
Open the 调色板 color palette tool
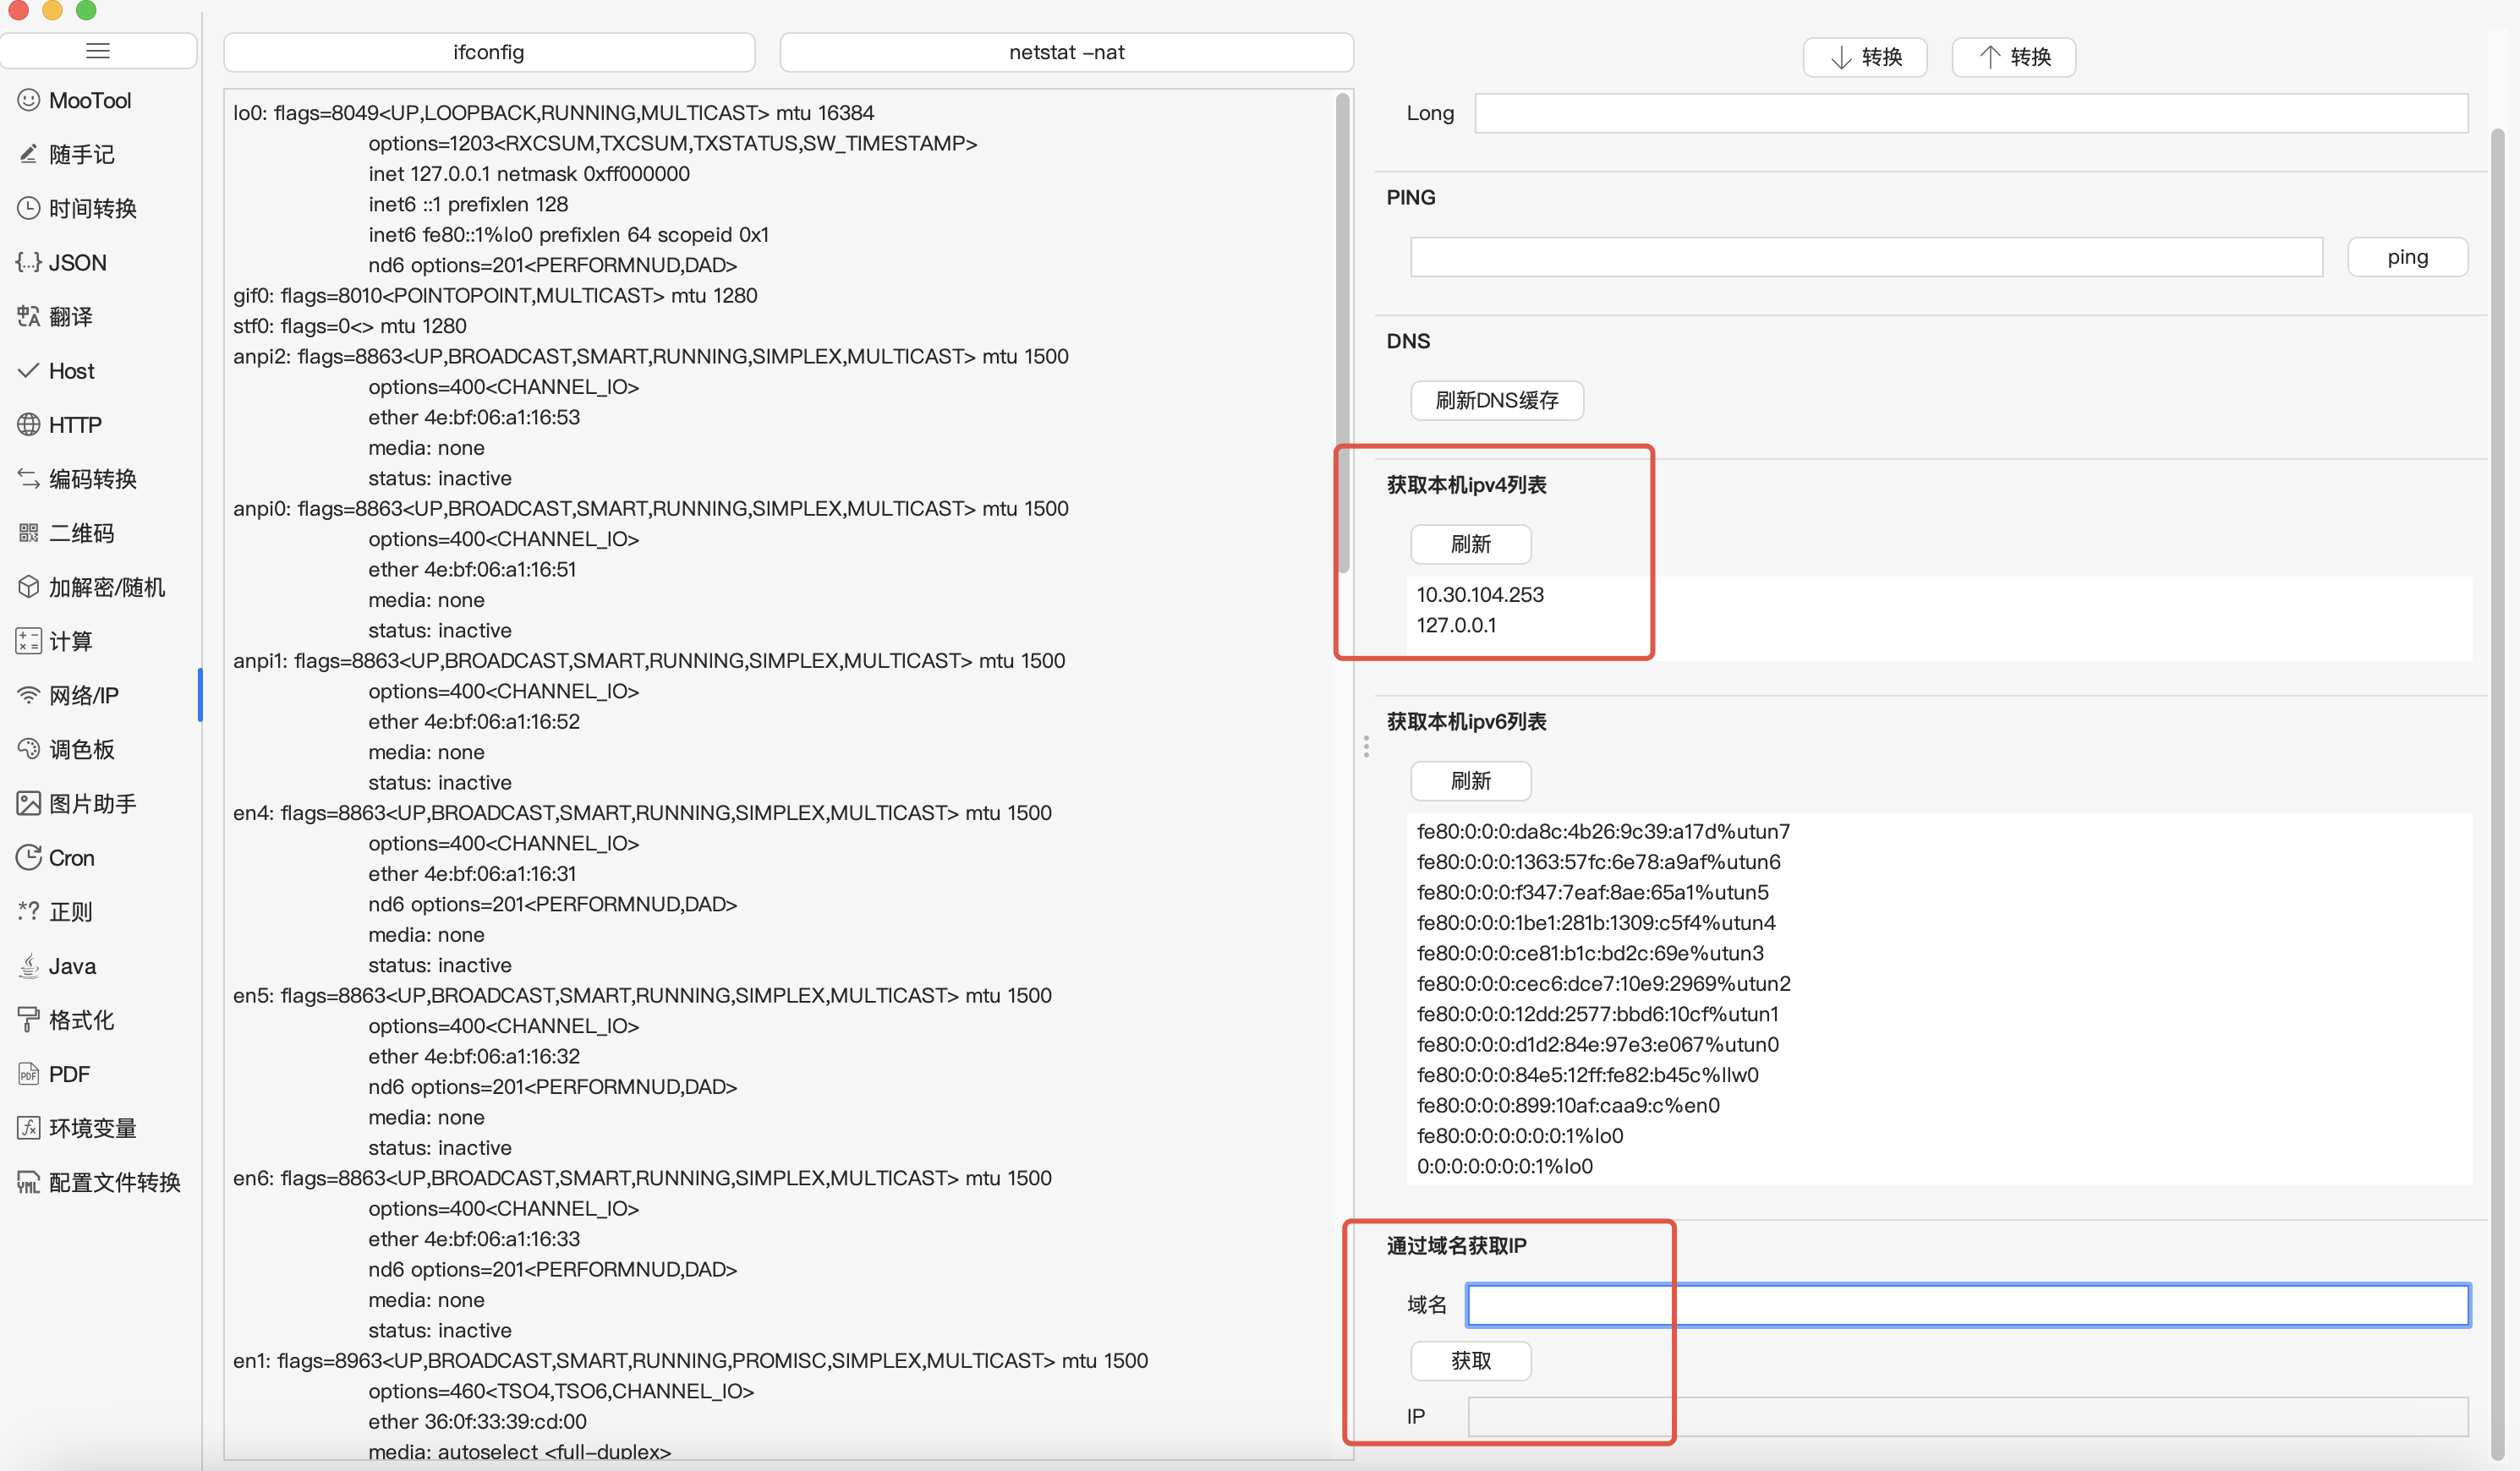pyautogui.click(x=80, y=749)
